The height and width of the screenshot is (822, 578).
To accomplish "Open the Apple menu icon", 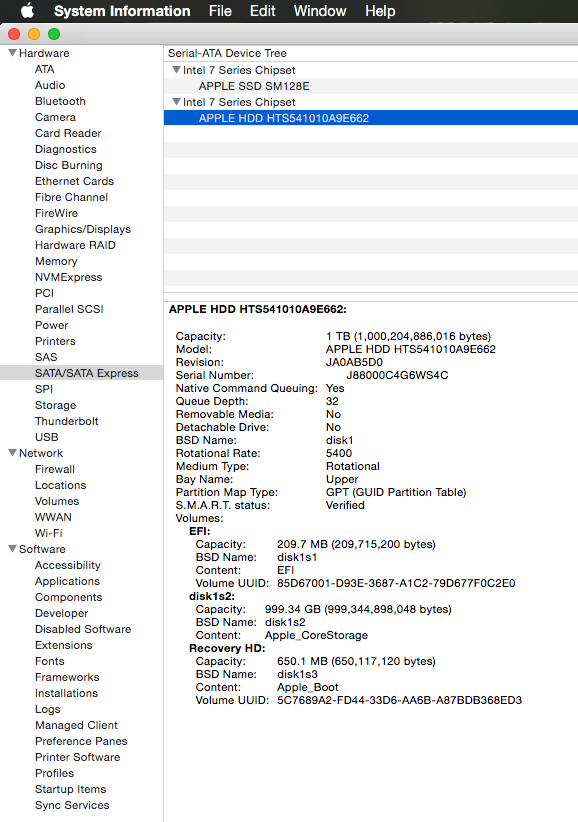I will point(27,10).
